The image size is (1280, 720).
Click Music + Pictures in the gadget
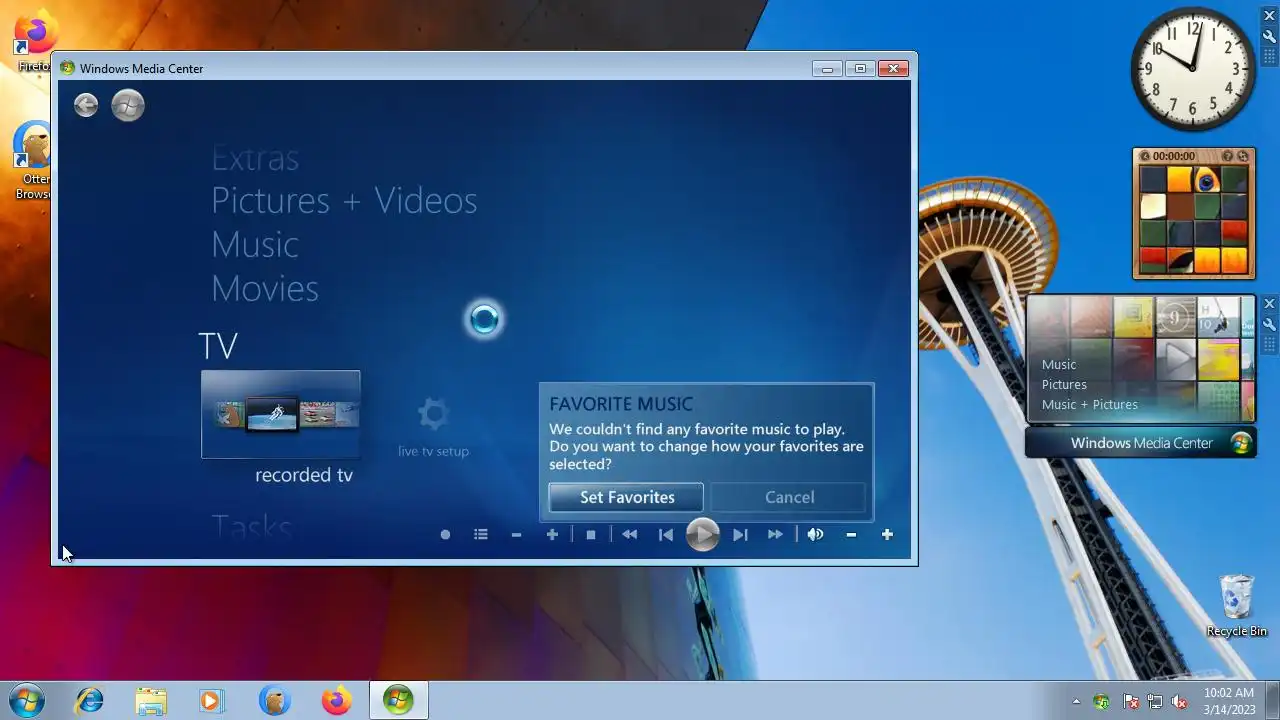[1090, 404]
